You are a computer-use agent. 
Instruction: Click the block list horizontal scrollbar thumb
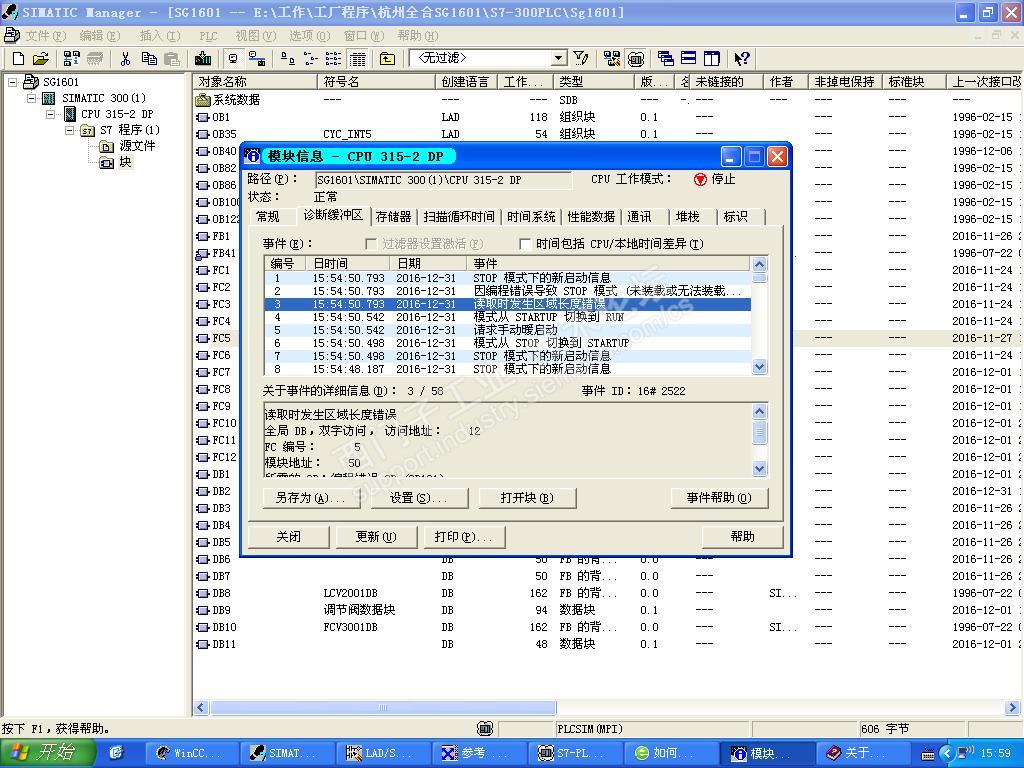(x=383, y=707)
